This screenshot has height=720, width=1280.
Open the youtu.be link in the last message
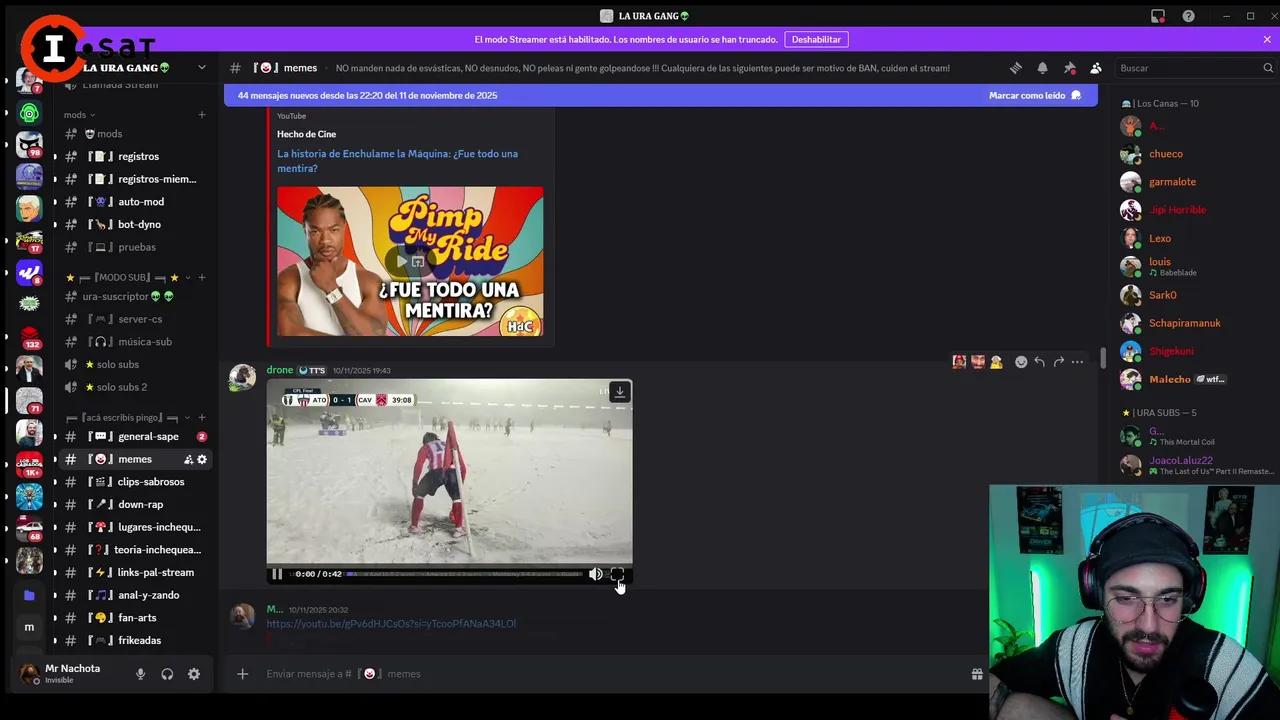pos(391,624)
